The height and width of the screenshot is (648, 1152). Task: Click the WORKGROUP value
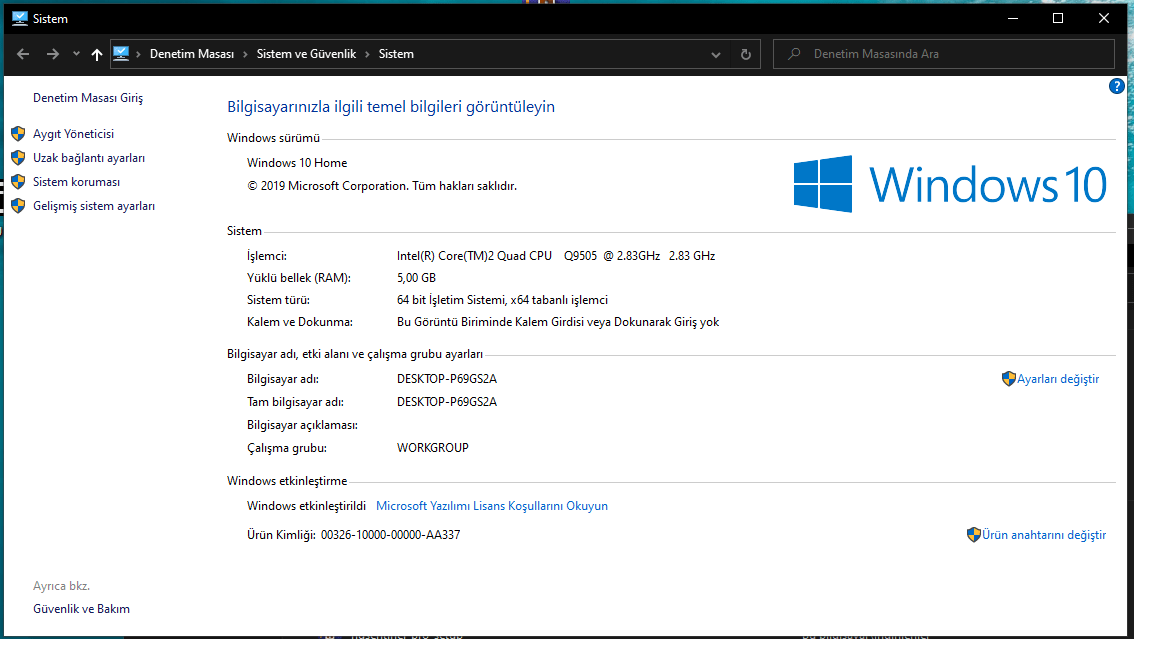point(433,448)
